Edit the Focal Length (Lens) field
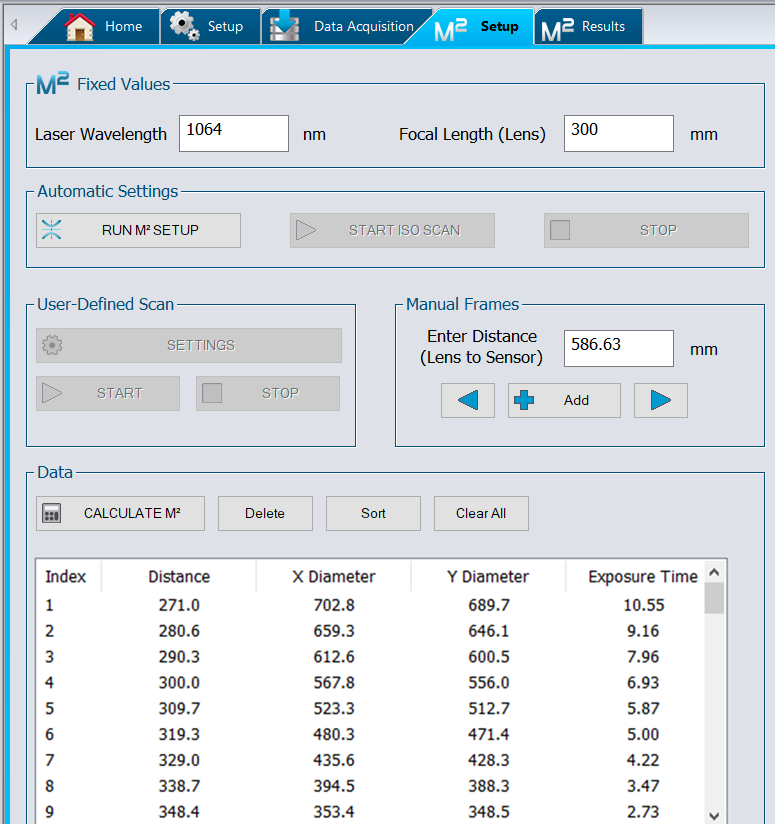The image size is (775, 824). [618, 133]
